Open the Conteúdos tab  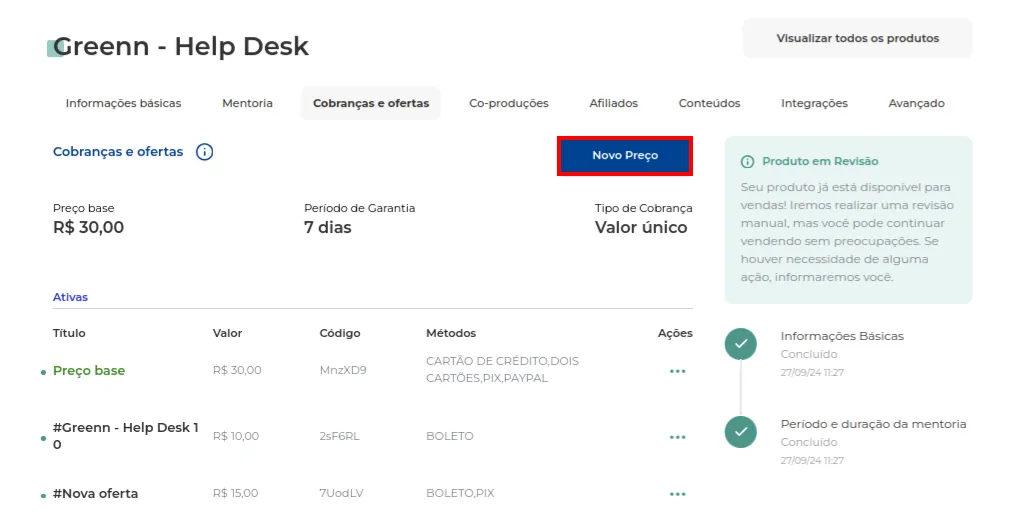click(709, 104)
